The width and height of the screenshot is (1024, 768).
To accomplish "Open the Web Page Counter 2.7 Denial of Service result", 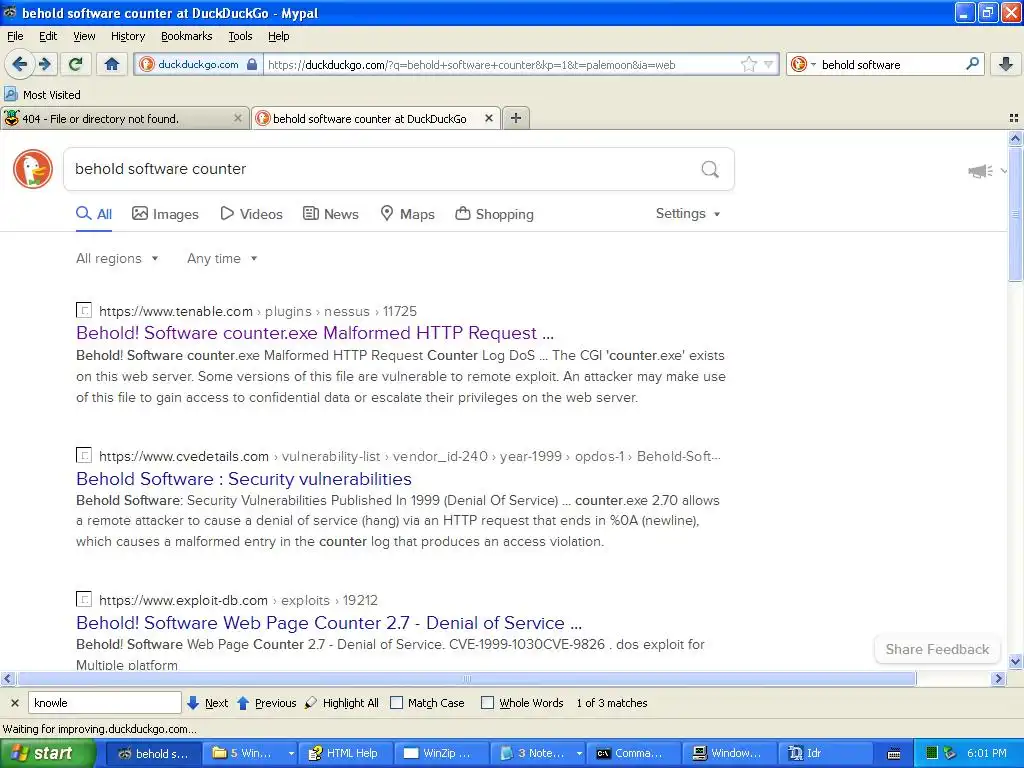I will (x=328, y=623).
